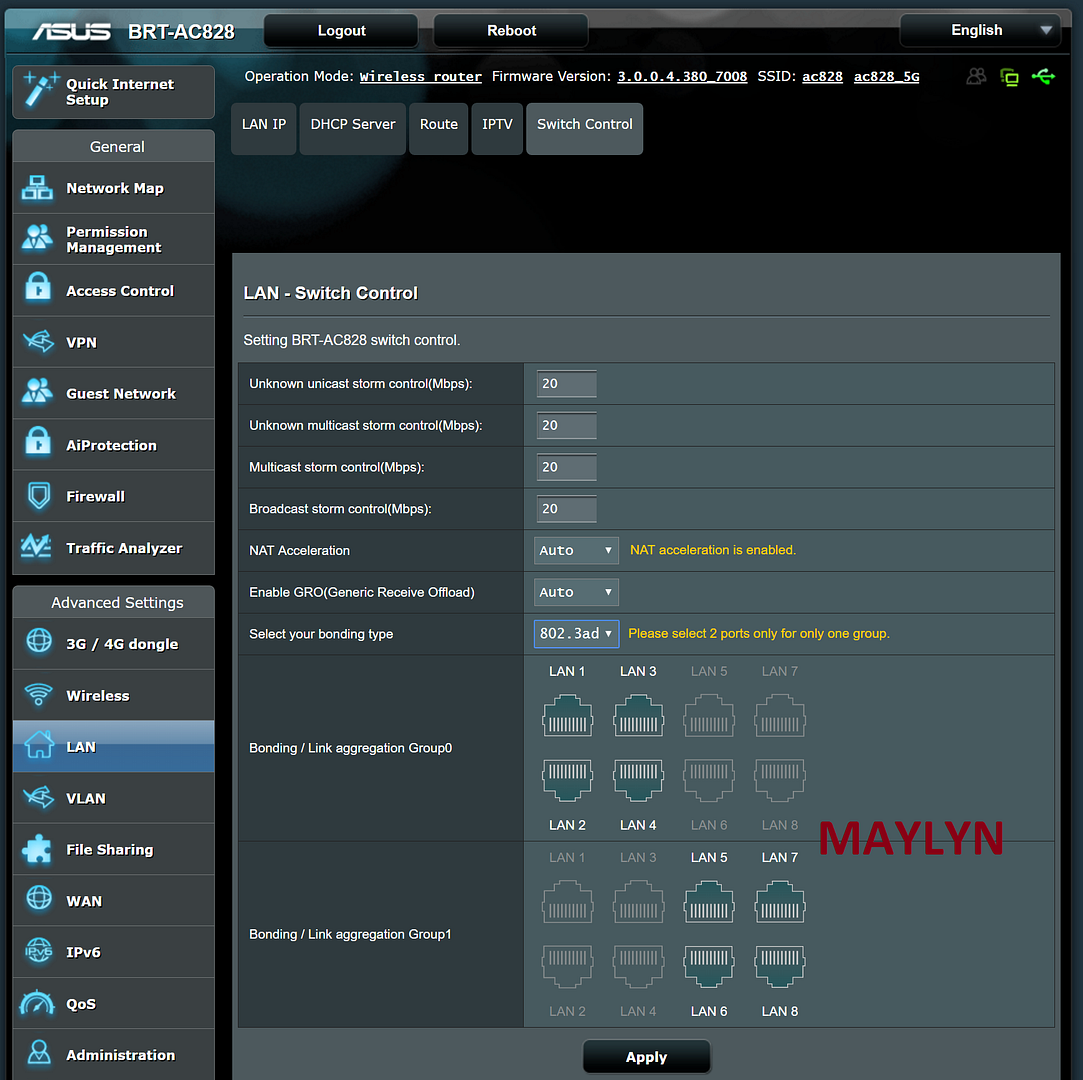Open the IPv6 globe icon
1083x1080 pixels.
(x=39, y=951)
